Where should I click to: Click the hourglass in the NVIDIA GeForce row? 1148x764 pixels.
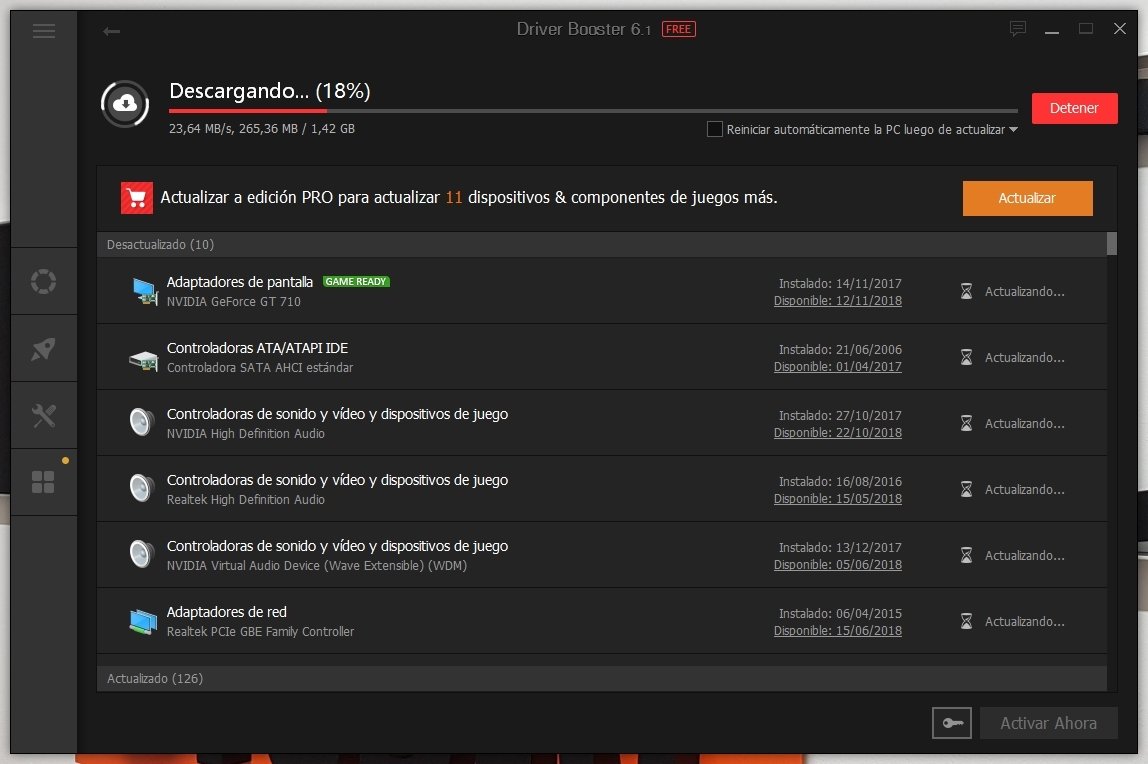coord(966,291)
